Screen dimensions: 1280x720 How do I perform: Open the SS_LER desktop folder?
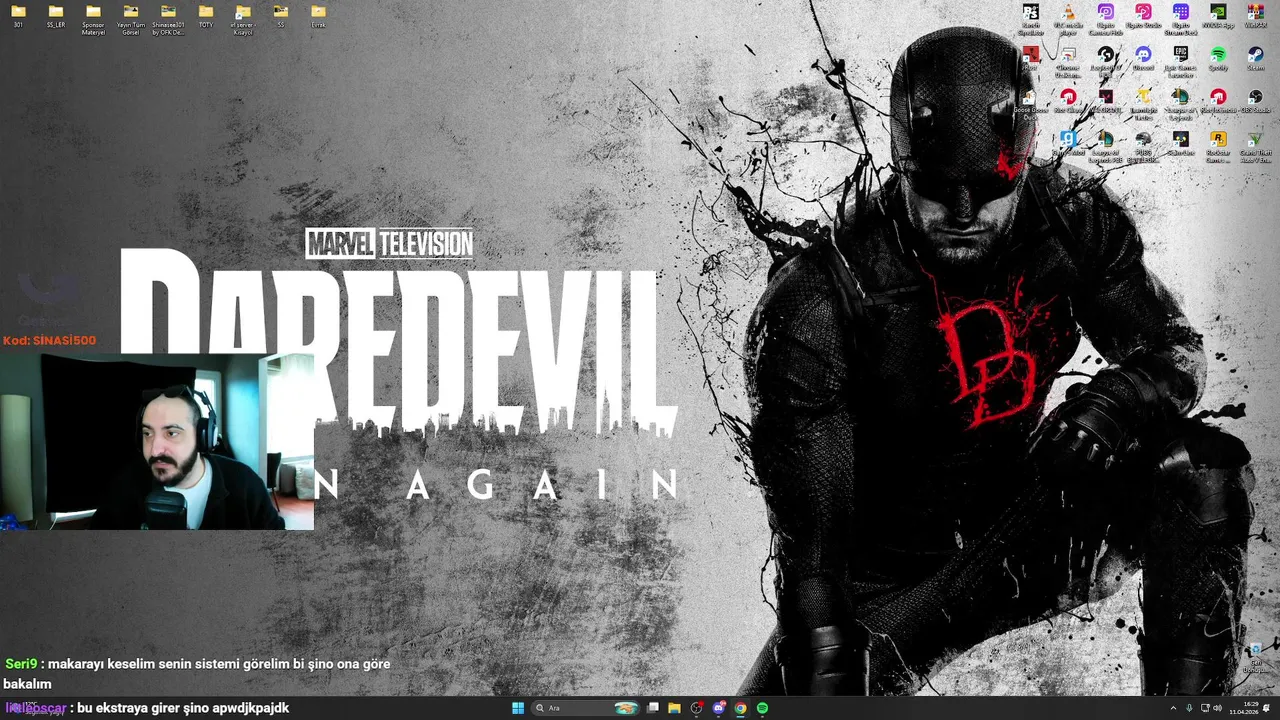coord(56,16)
